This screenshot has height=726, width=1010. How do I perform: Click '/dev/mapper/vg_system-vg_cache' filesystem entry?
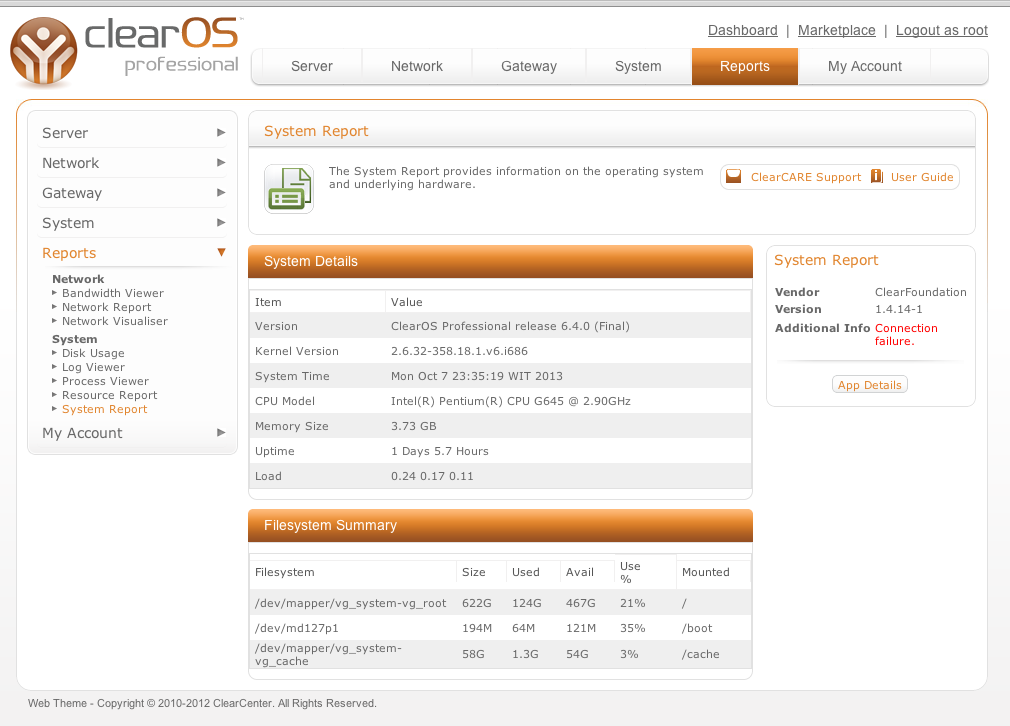coord(329,654)
